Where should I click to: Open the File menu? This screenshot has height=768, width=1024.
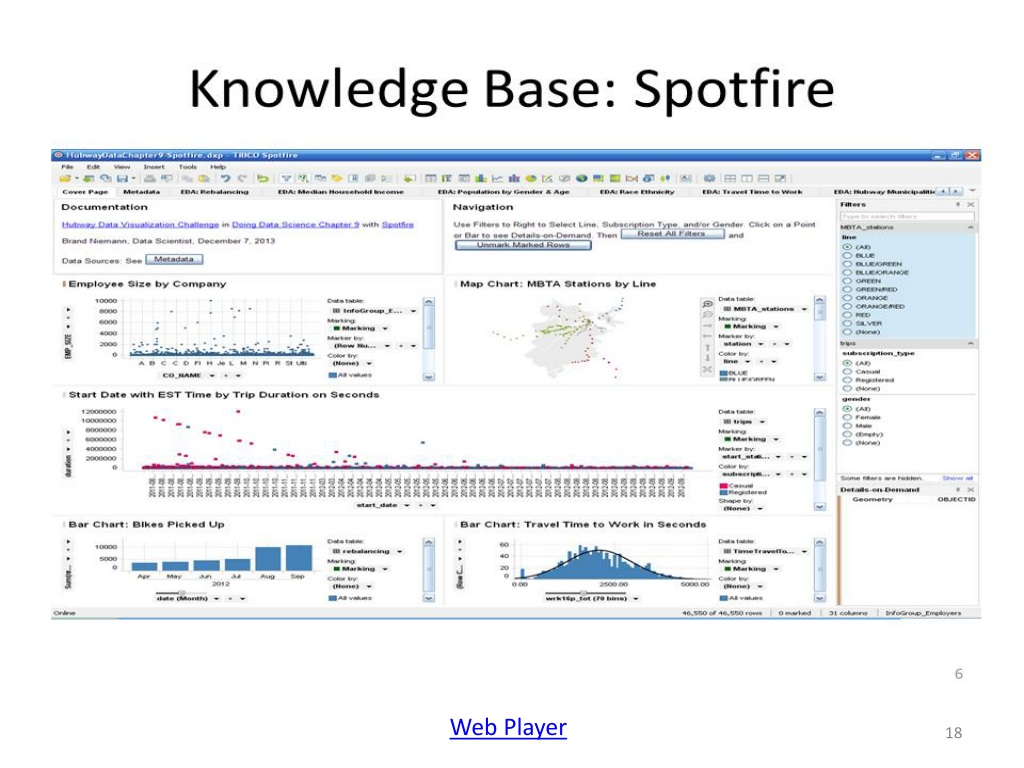point(67,167)
